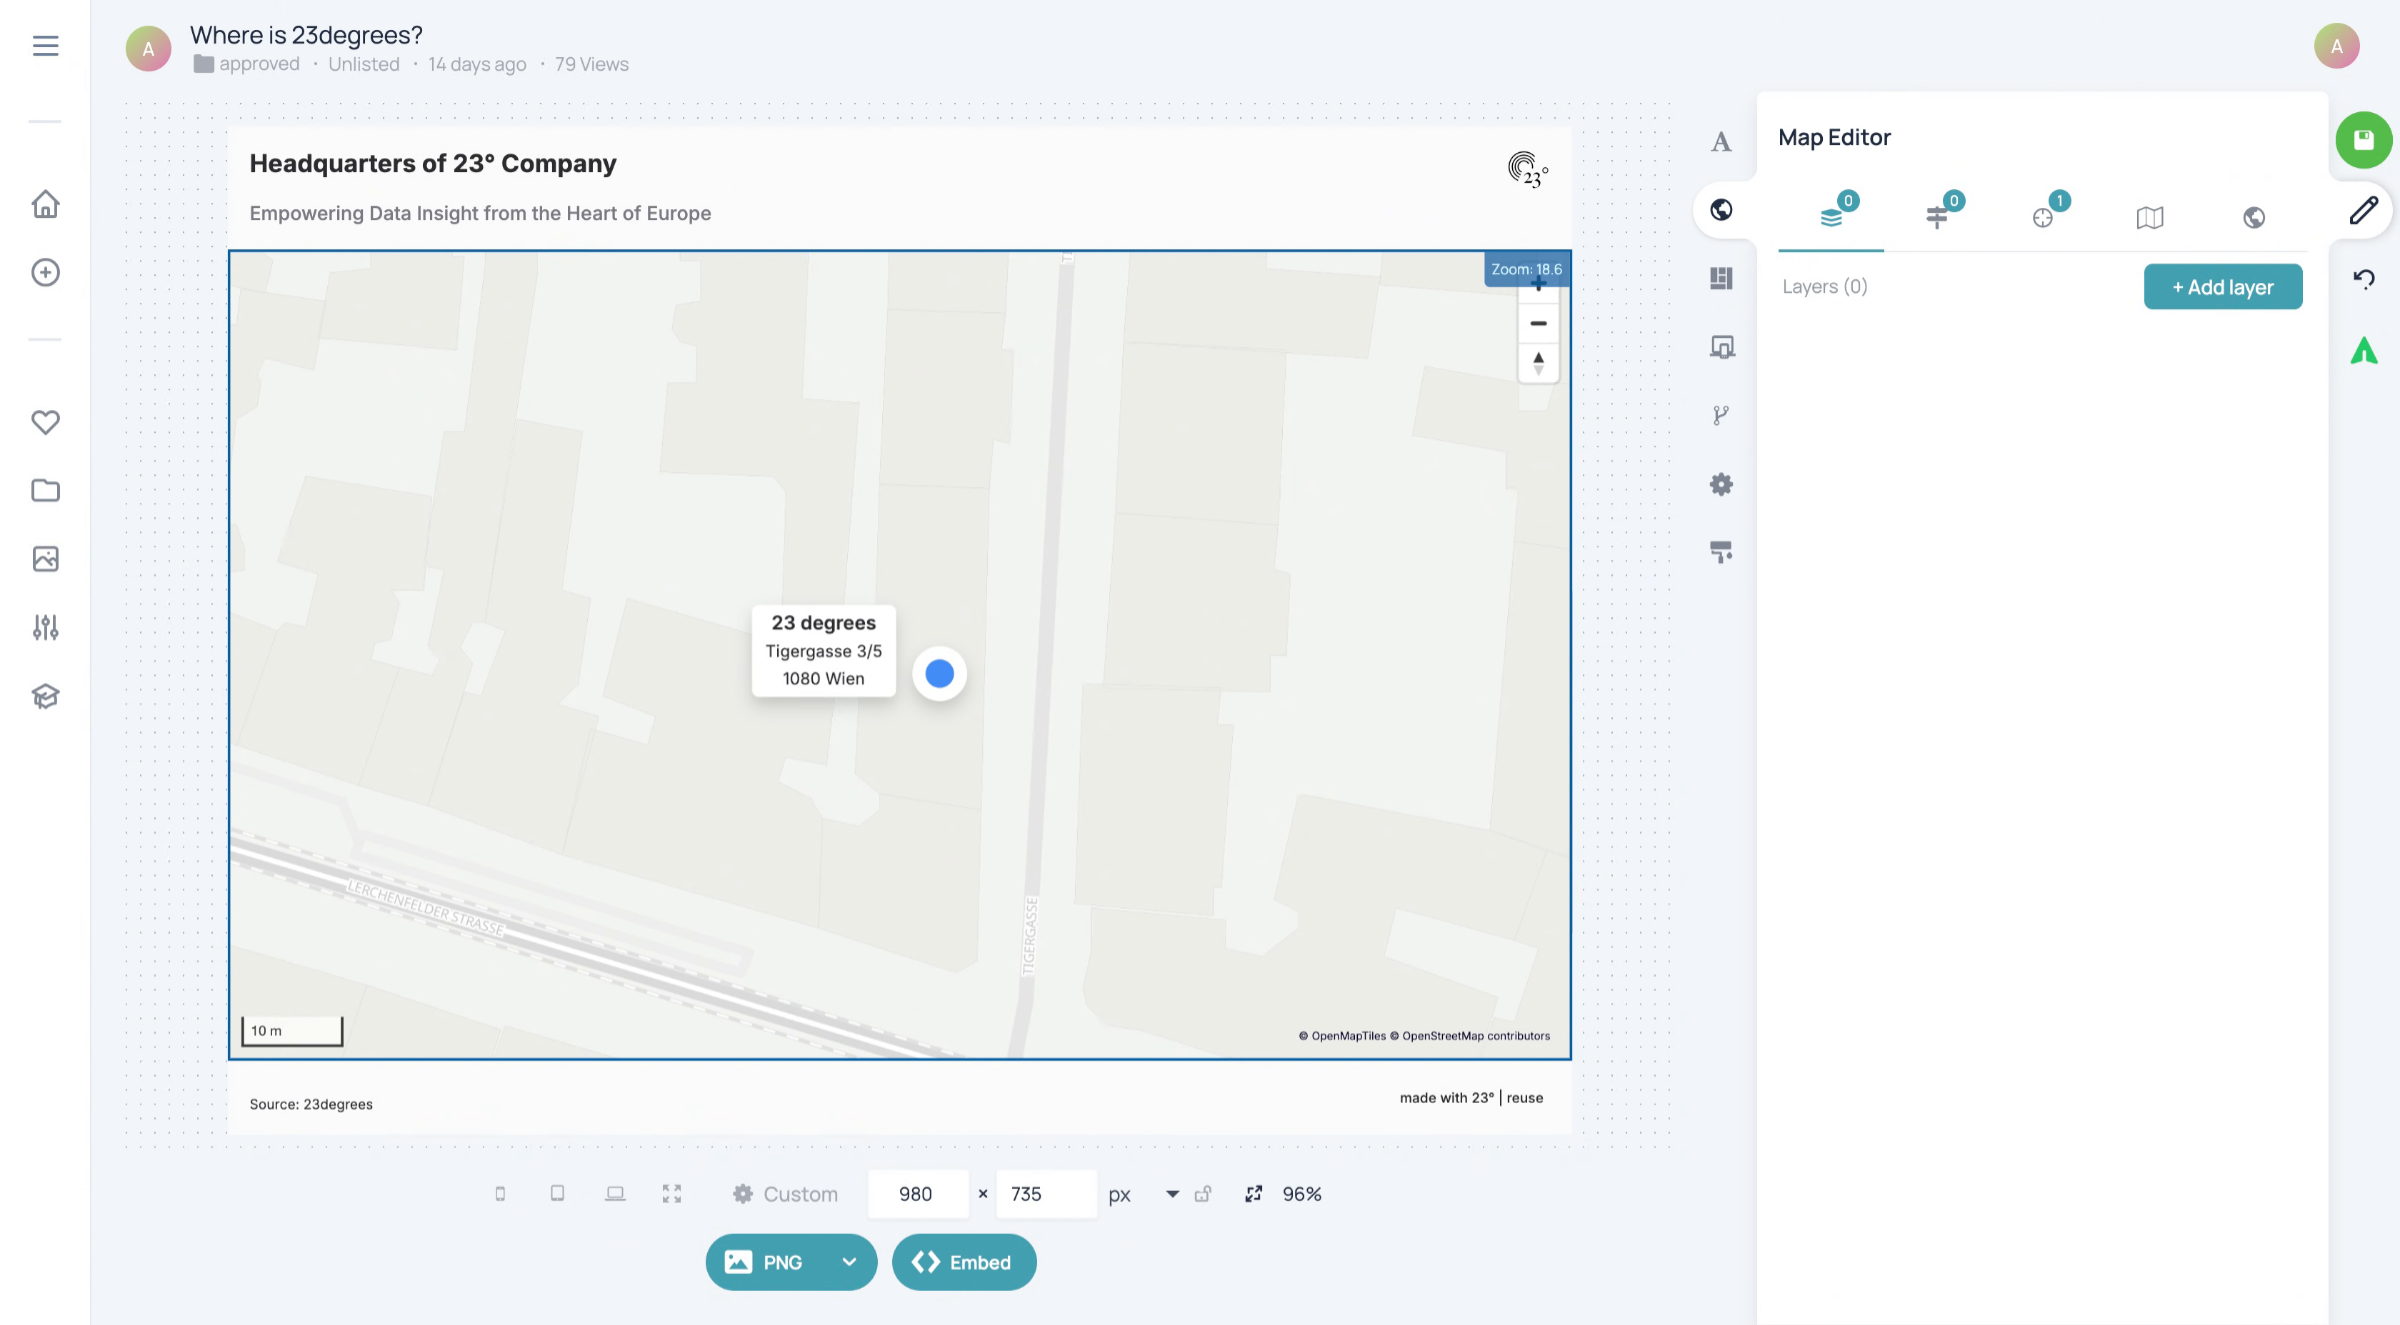Open the branch versions tool
This screenshot has width=2400, height=1325.
point(1721,415)
